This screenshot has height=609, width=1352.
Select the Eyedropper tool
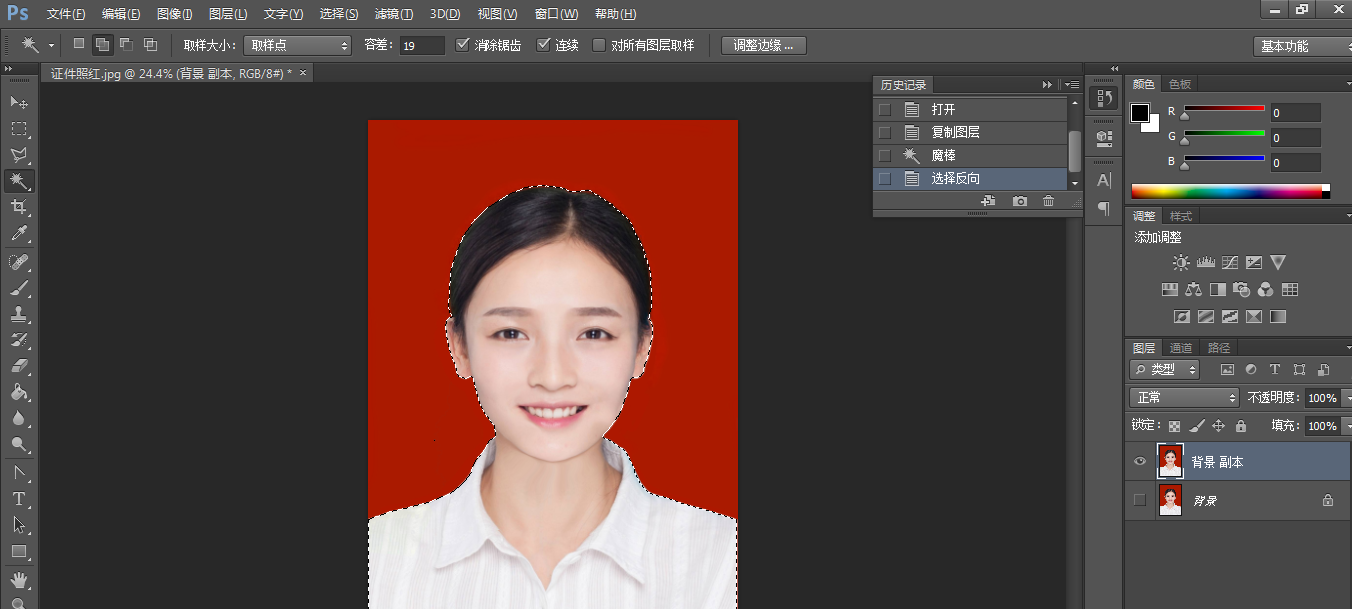click(x=19, y=234)
